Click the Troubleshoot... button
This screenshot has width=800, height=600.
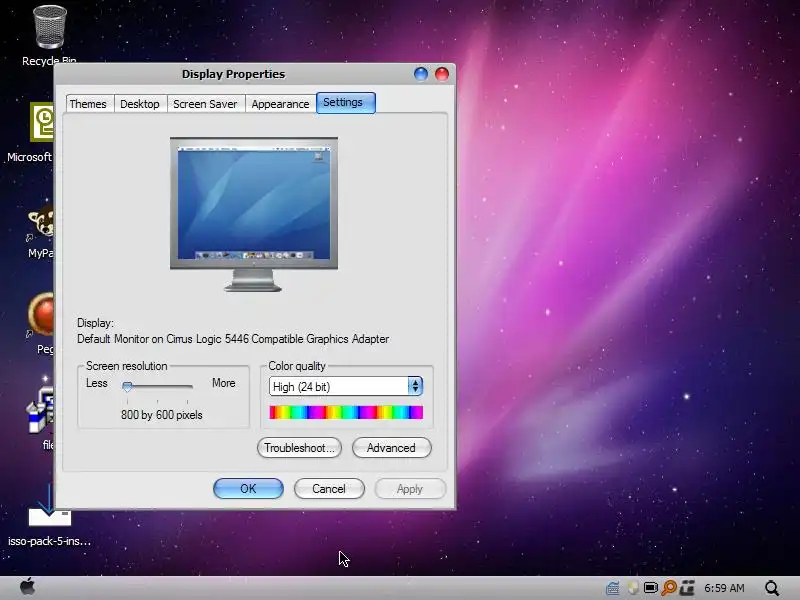(299, 447)
